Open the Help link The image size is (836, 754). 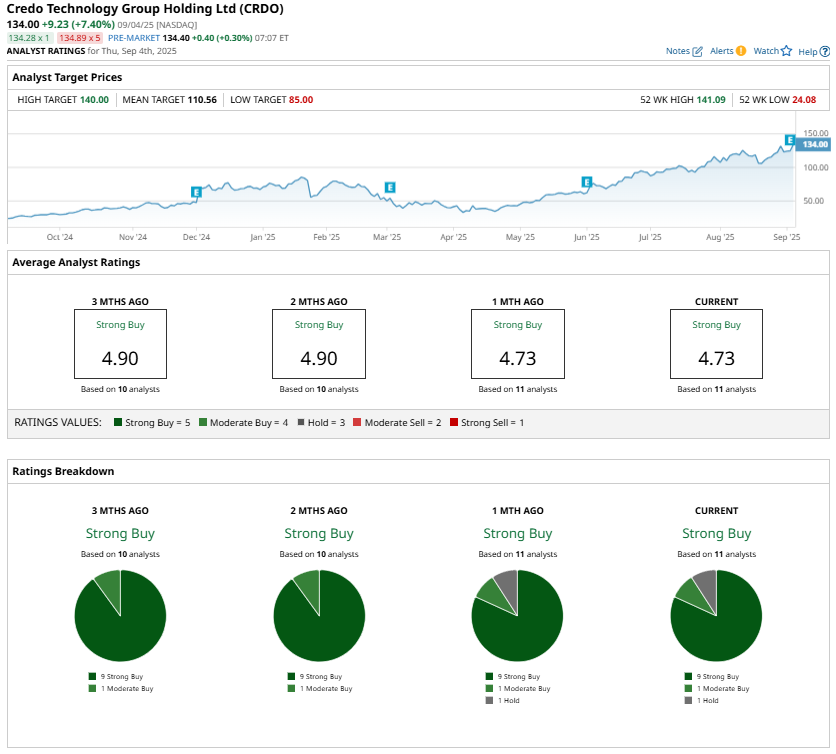click(x=807, y=52)
